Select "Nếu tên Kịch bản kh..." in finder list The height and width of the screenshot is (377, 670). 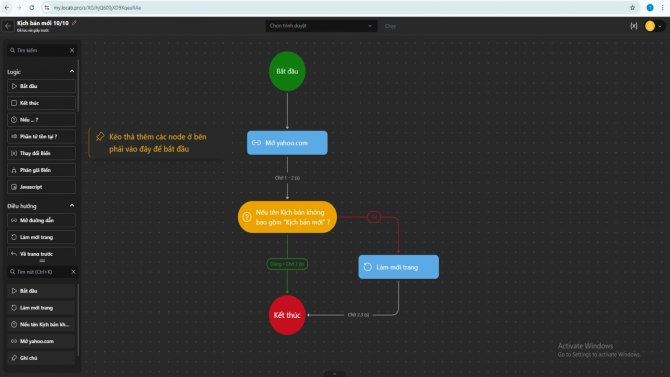pos(41,324)
